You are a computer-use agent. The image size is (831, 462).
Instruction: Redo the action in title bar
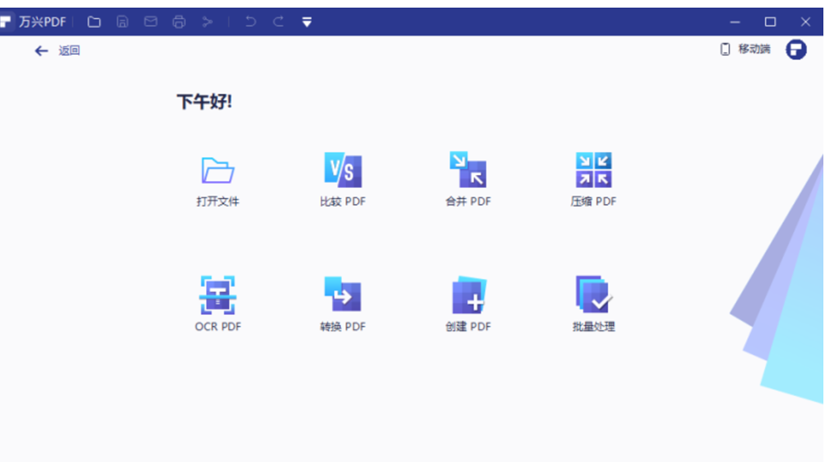pos(278,22)
